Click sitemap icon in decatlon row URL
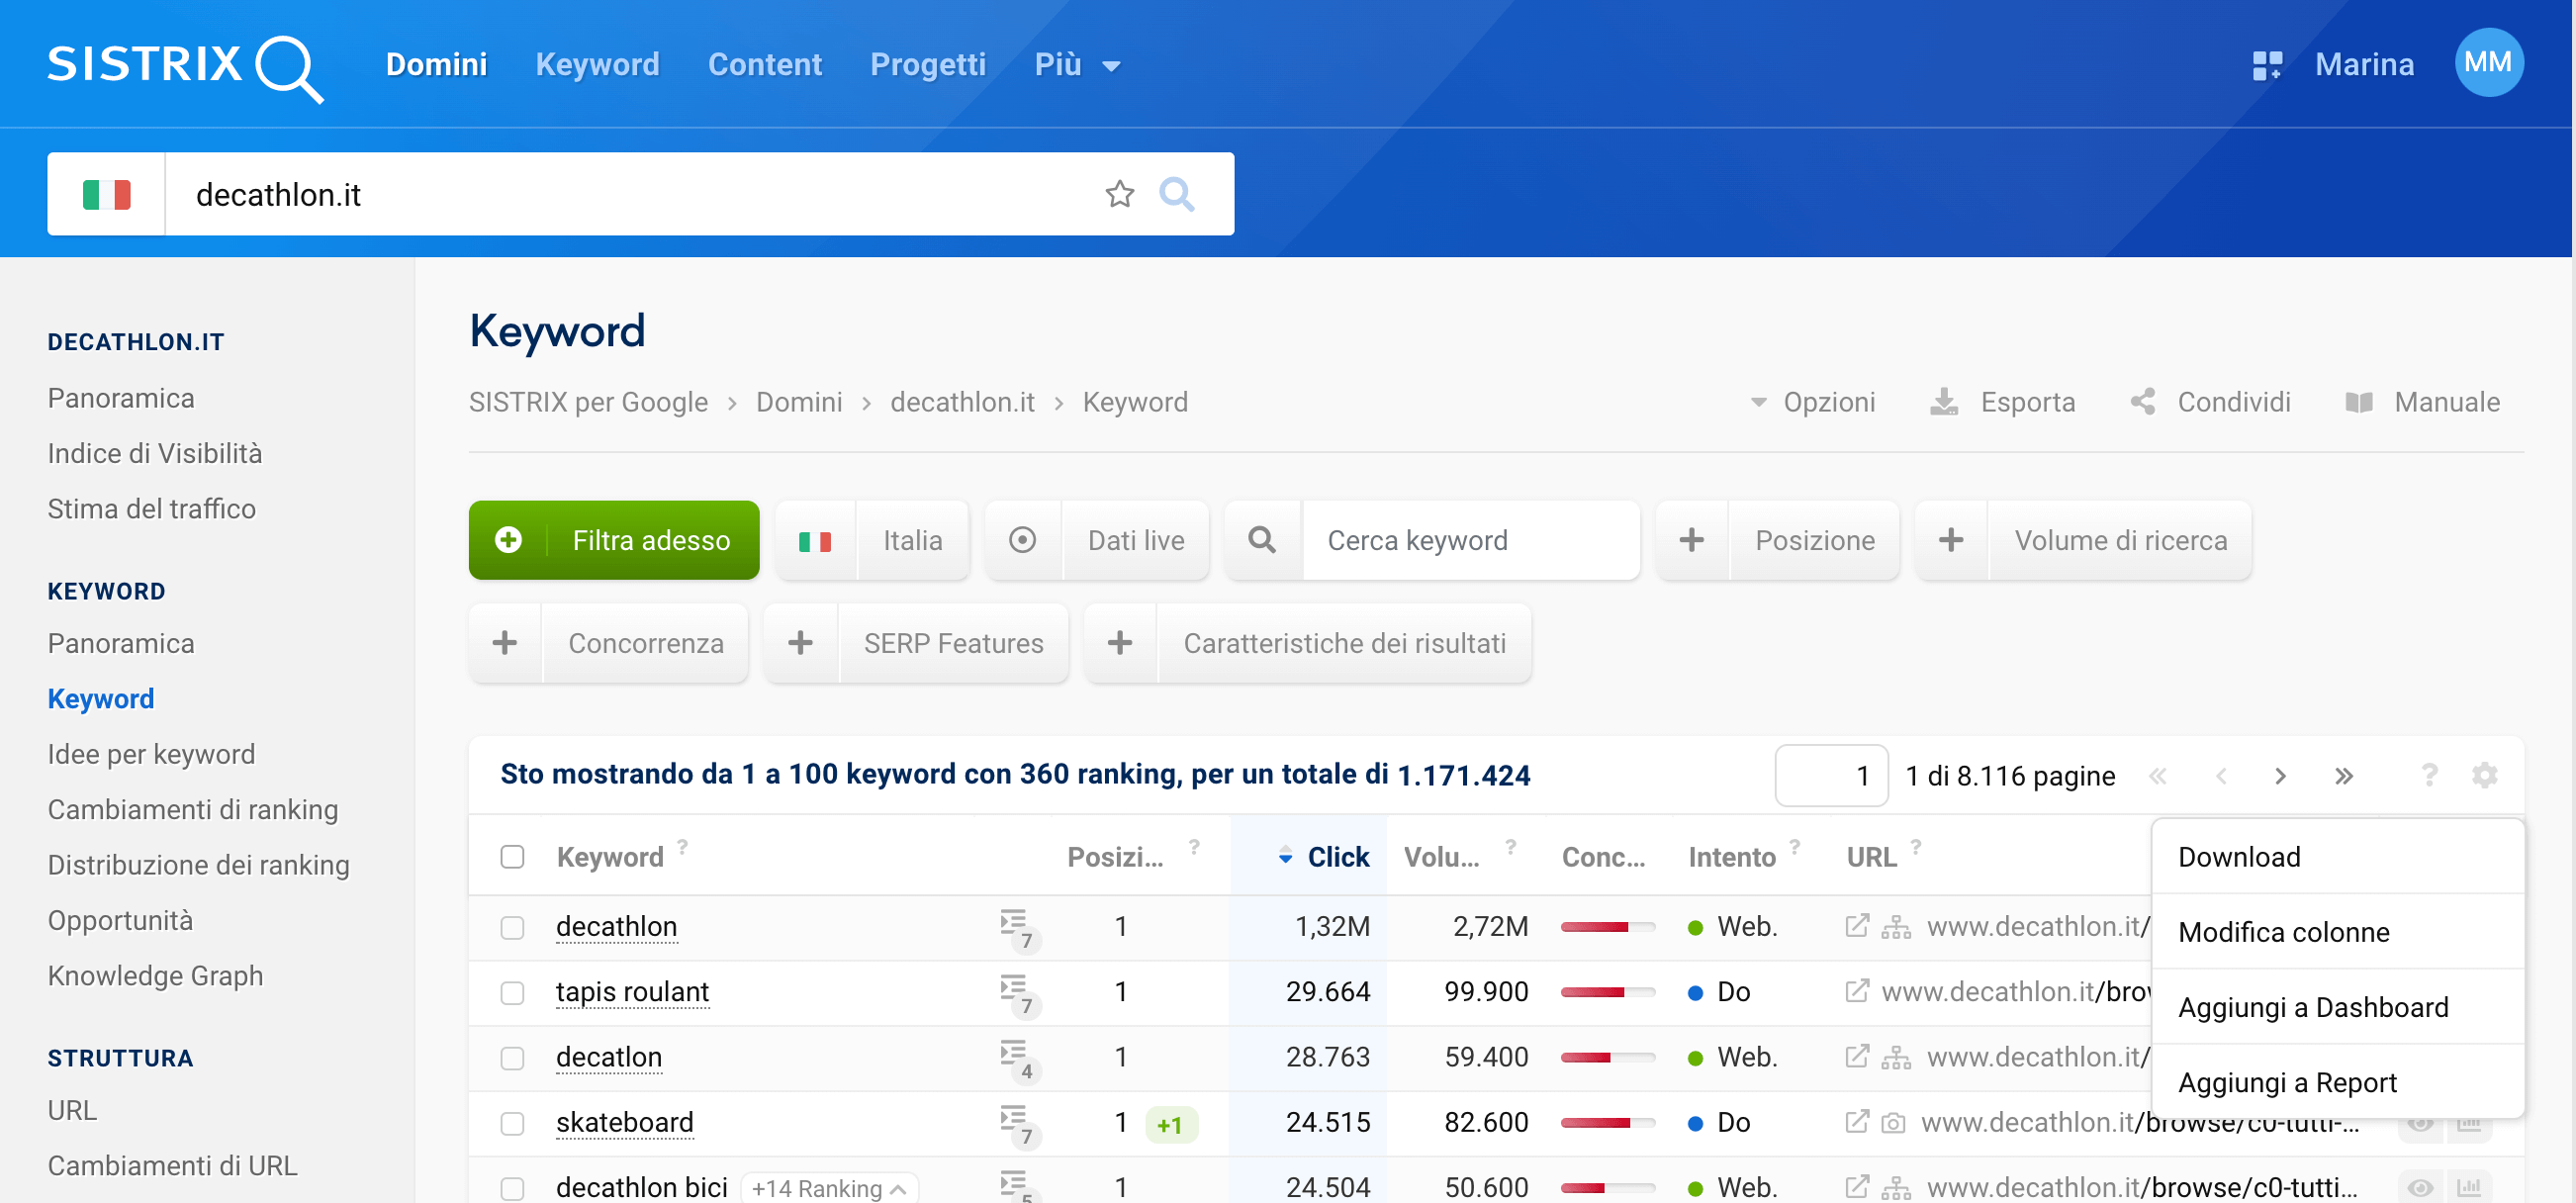 (x=1895, y=1057)
